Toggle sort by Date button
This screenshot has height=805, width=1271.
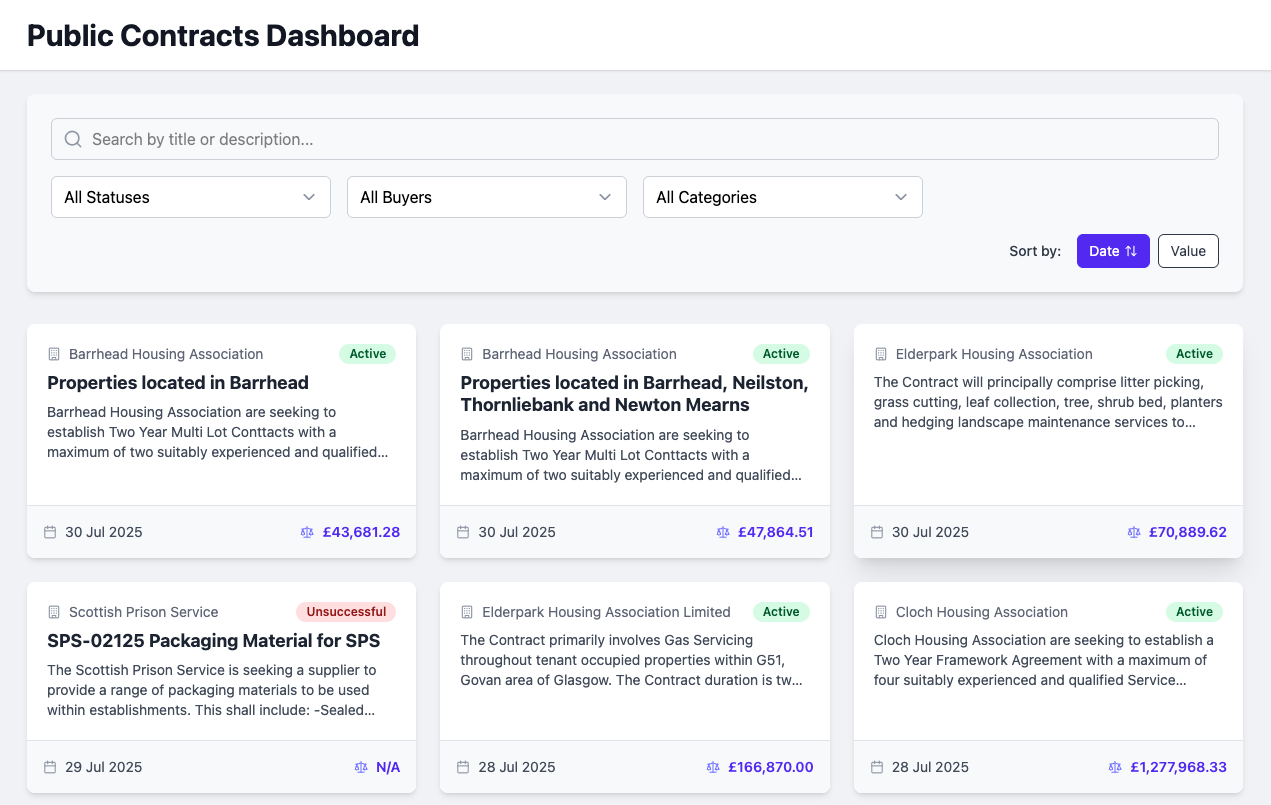[1113, 251]
